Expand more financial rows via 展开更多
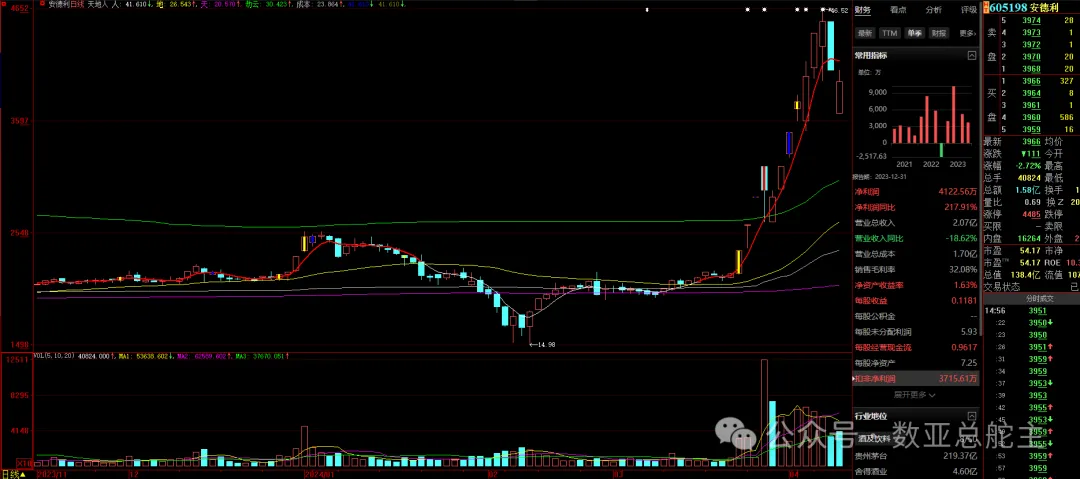 [x=915, y=395]
